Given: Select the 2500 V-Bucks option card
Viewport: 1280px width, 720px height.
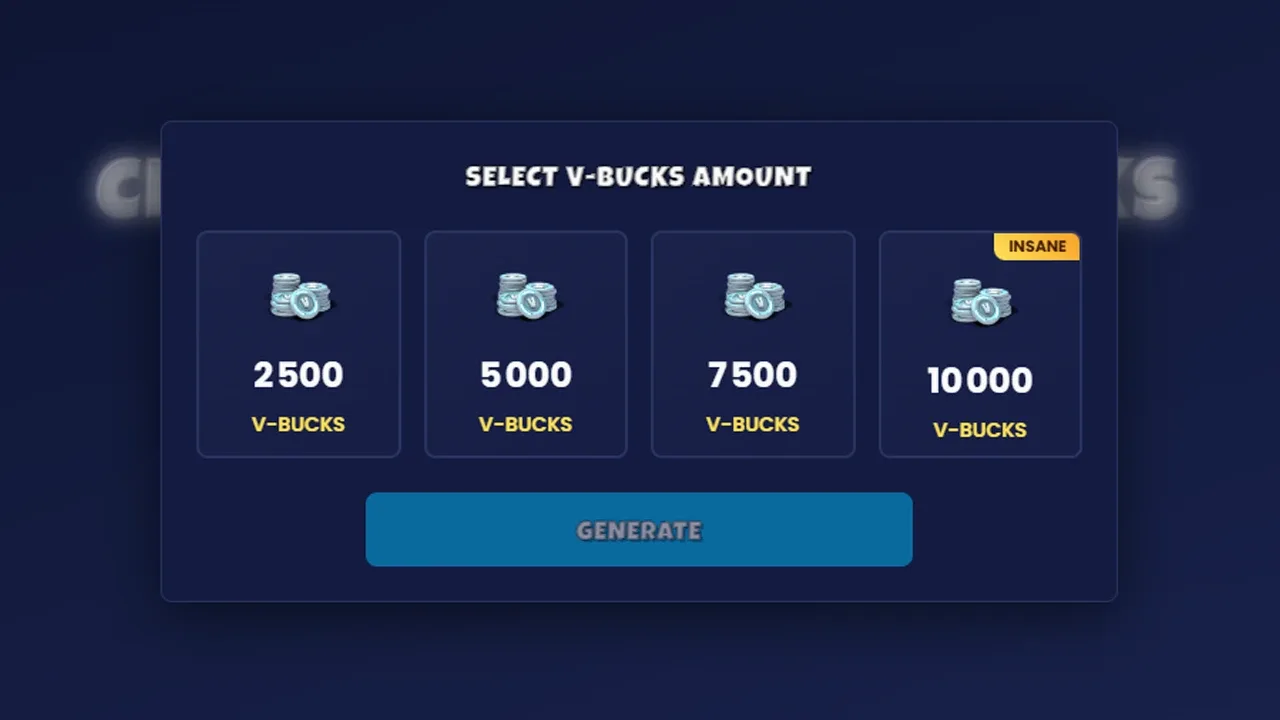Looking at the screenshot, I should coord(299,344).
